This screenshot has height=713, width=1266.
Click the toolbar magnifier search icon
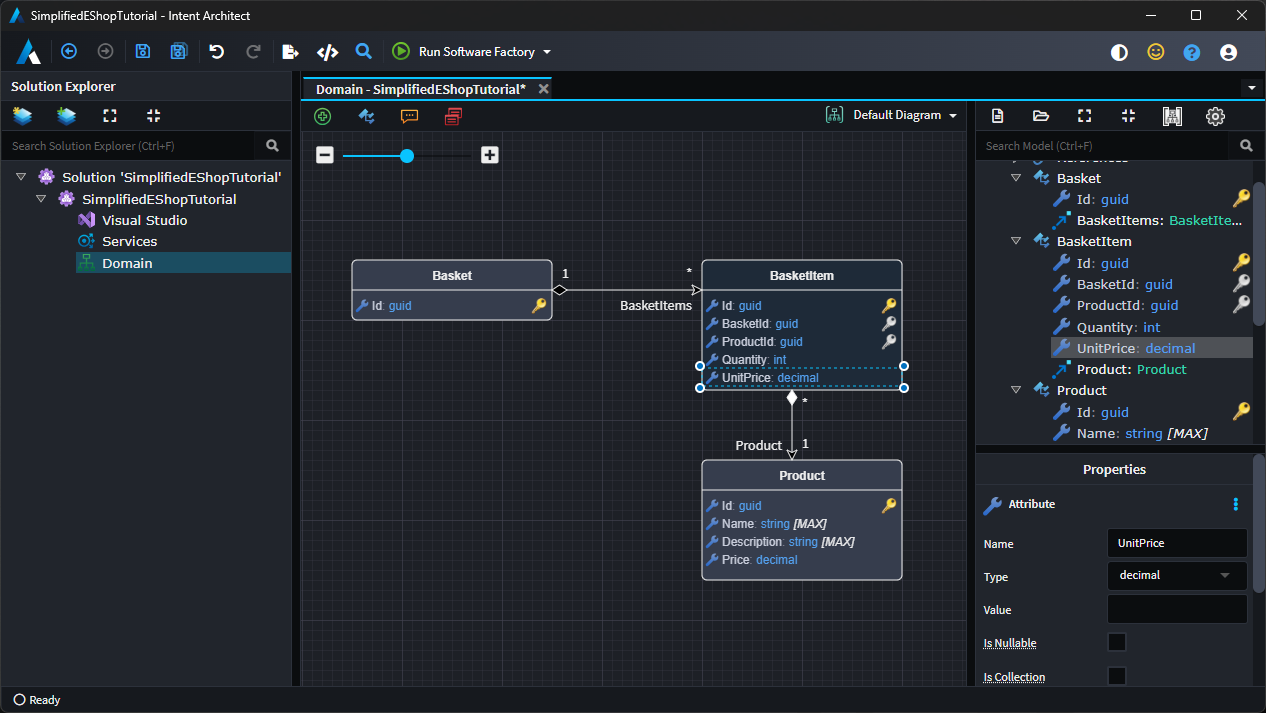click(x=364, y=52)
